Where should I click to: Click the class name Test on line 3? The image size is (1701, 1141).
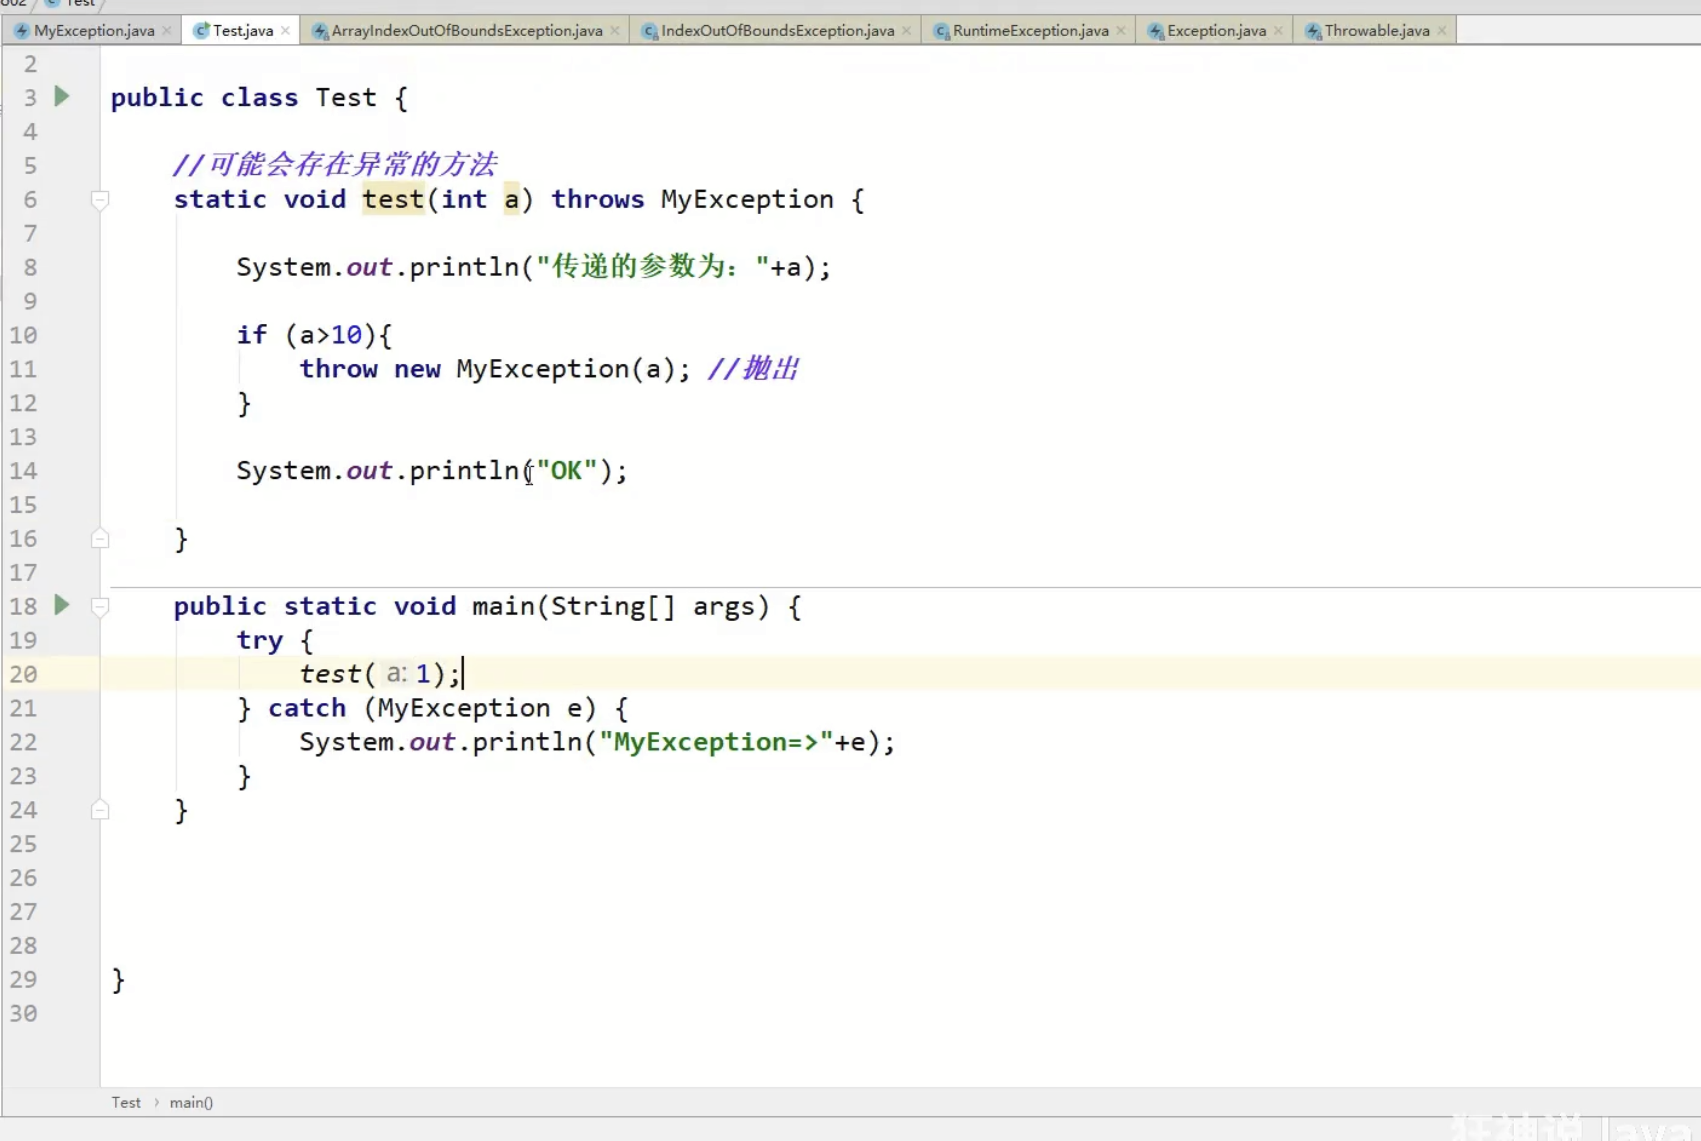coord(346,97)
